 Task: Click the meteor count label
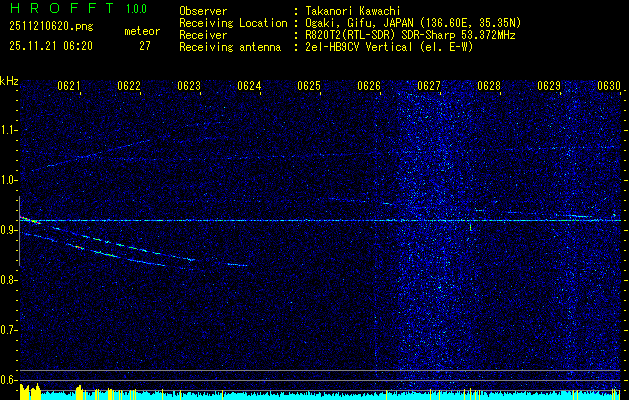tap(142, 31)
